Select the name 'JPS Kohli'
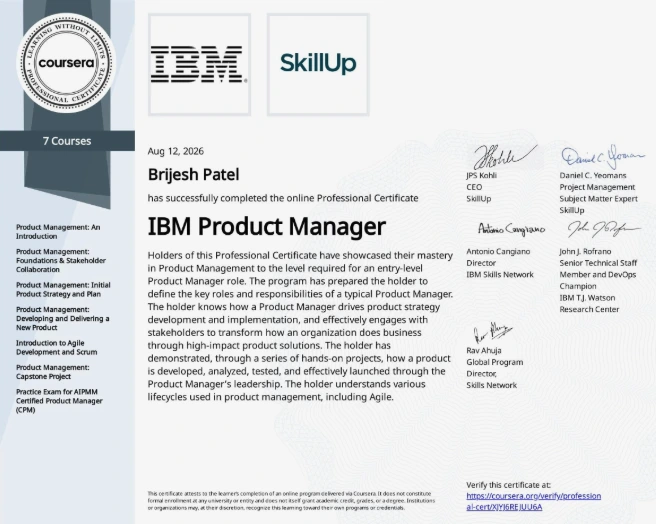This screenshot has width=656, height=524. tap(482, 175)
